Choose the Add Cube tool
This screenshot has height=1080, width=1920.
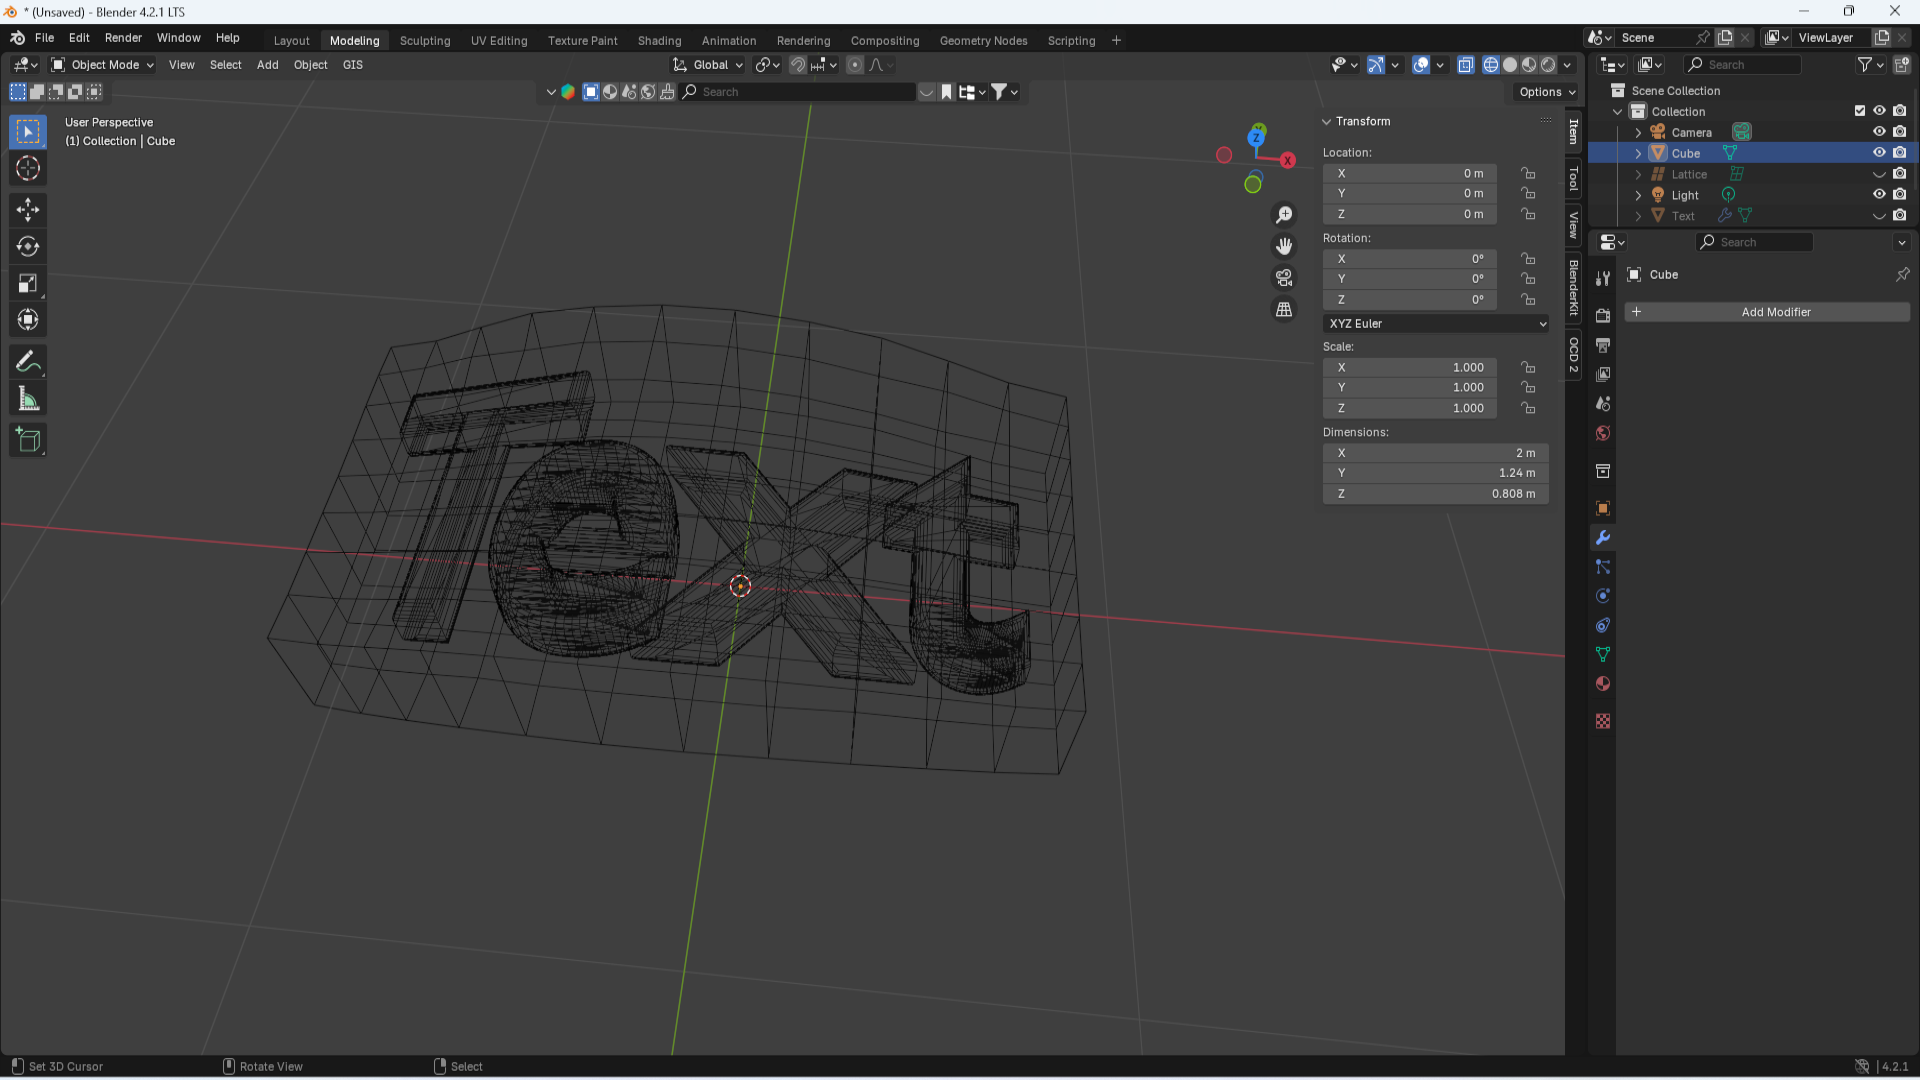(x=28, y=440)
